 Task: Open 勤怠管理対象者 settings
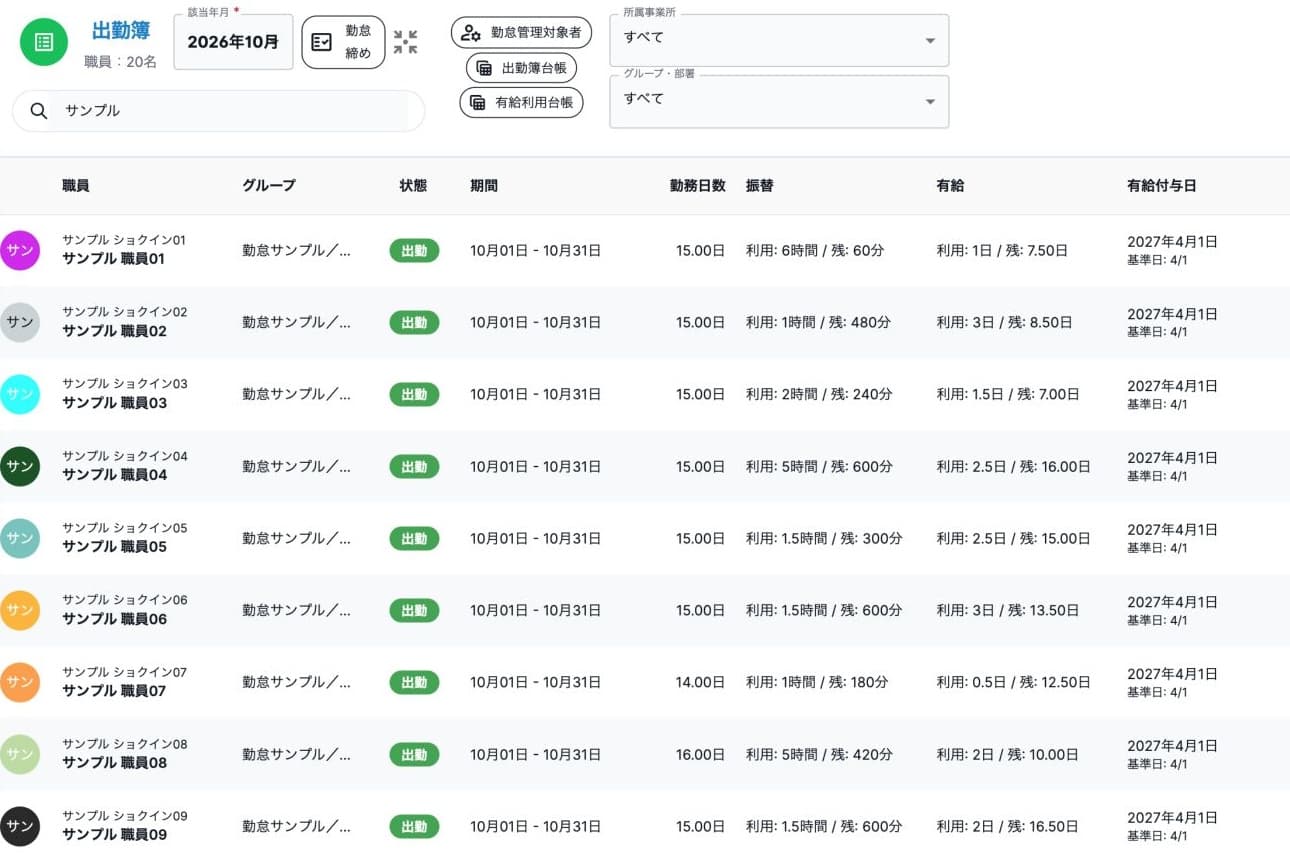tap(521, 32)
